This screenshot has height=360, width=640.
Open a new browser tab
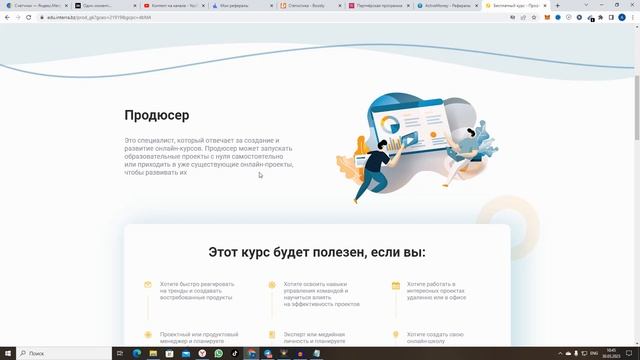coord(558,6)
